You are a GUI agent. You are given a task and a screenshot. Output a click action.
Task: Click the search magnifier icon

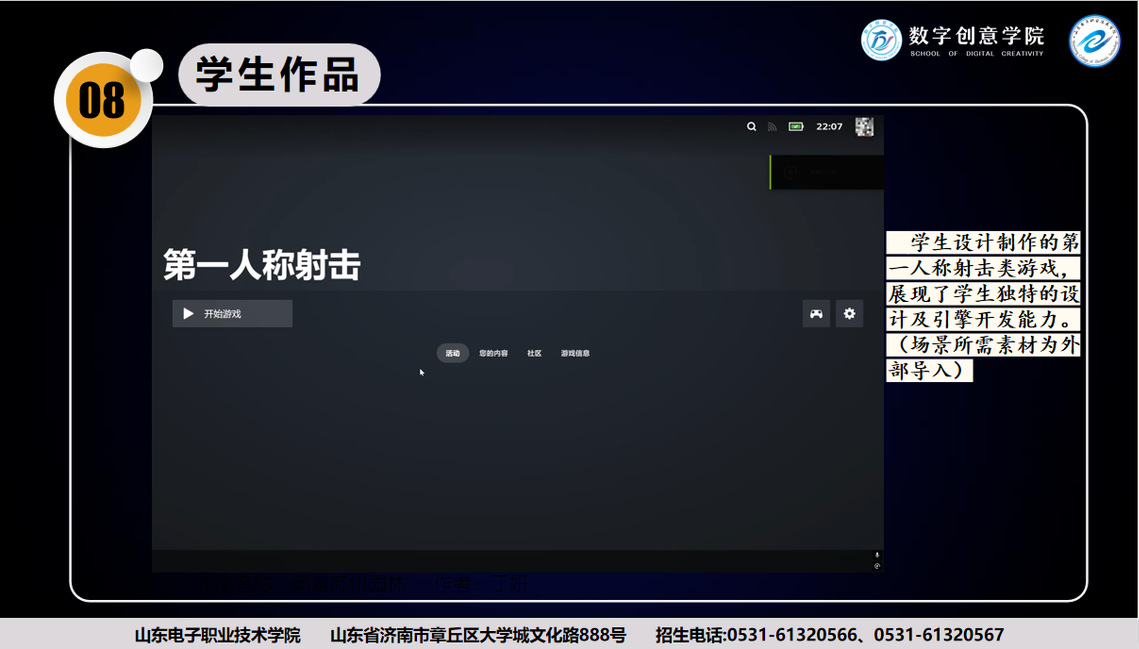click(751, 127)
